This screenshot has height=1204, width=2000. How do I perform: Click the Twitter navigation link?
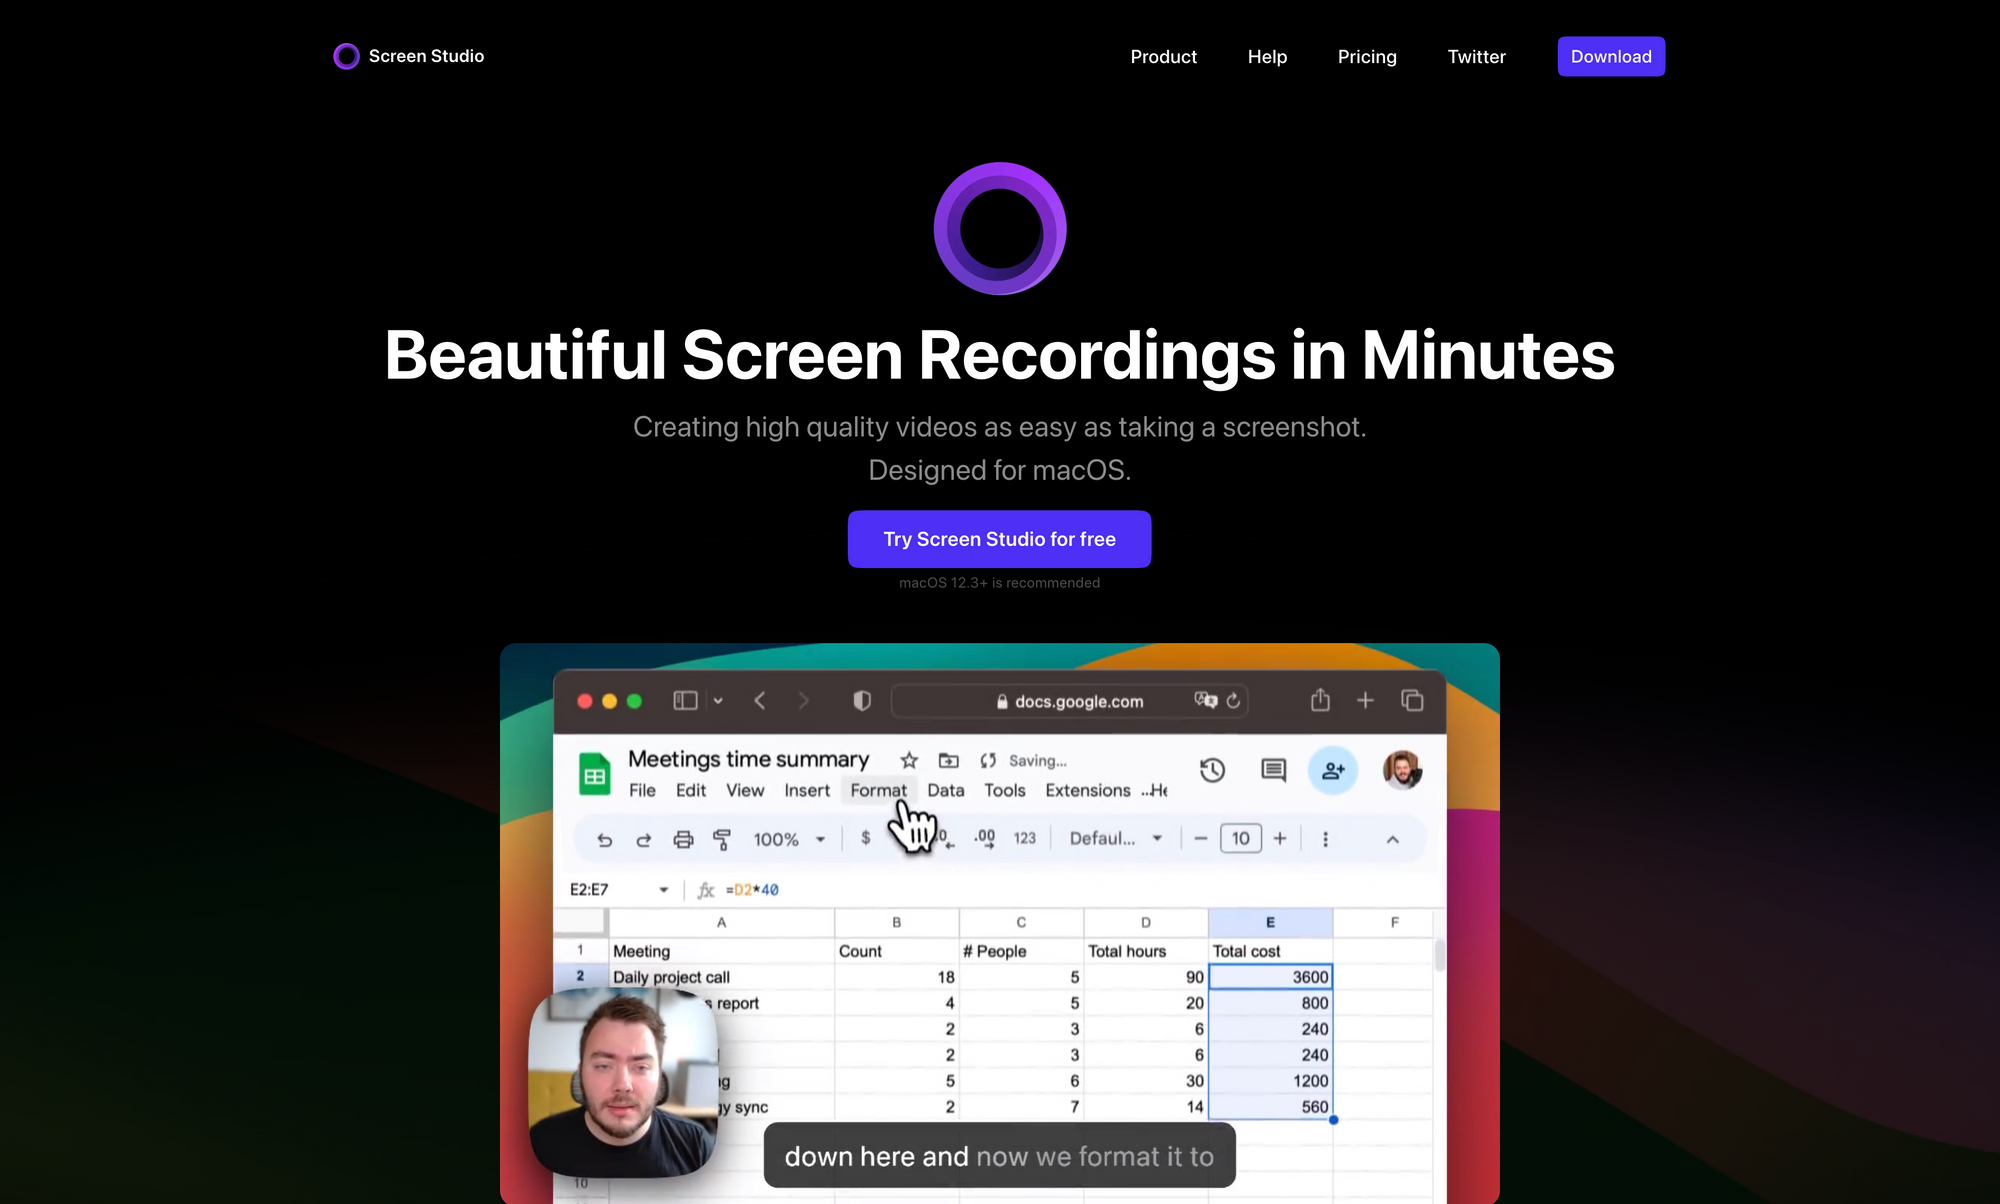pyautogui.click(x=1476, y=56)
